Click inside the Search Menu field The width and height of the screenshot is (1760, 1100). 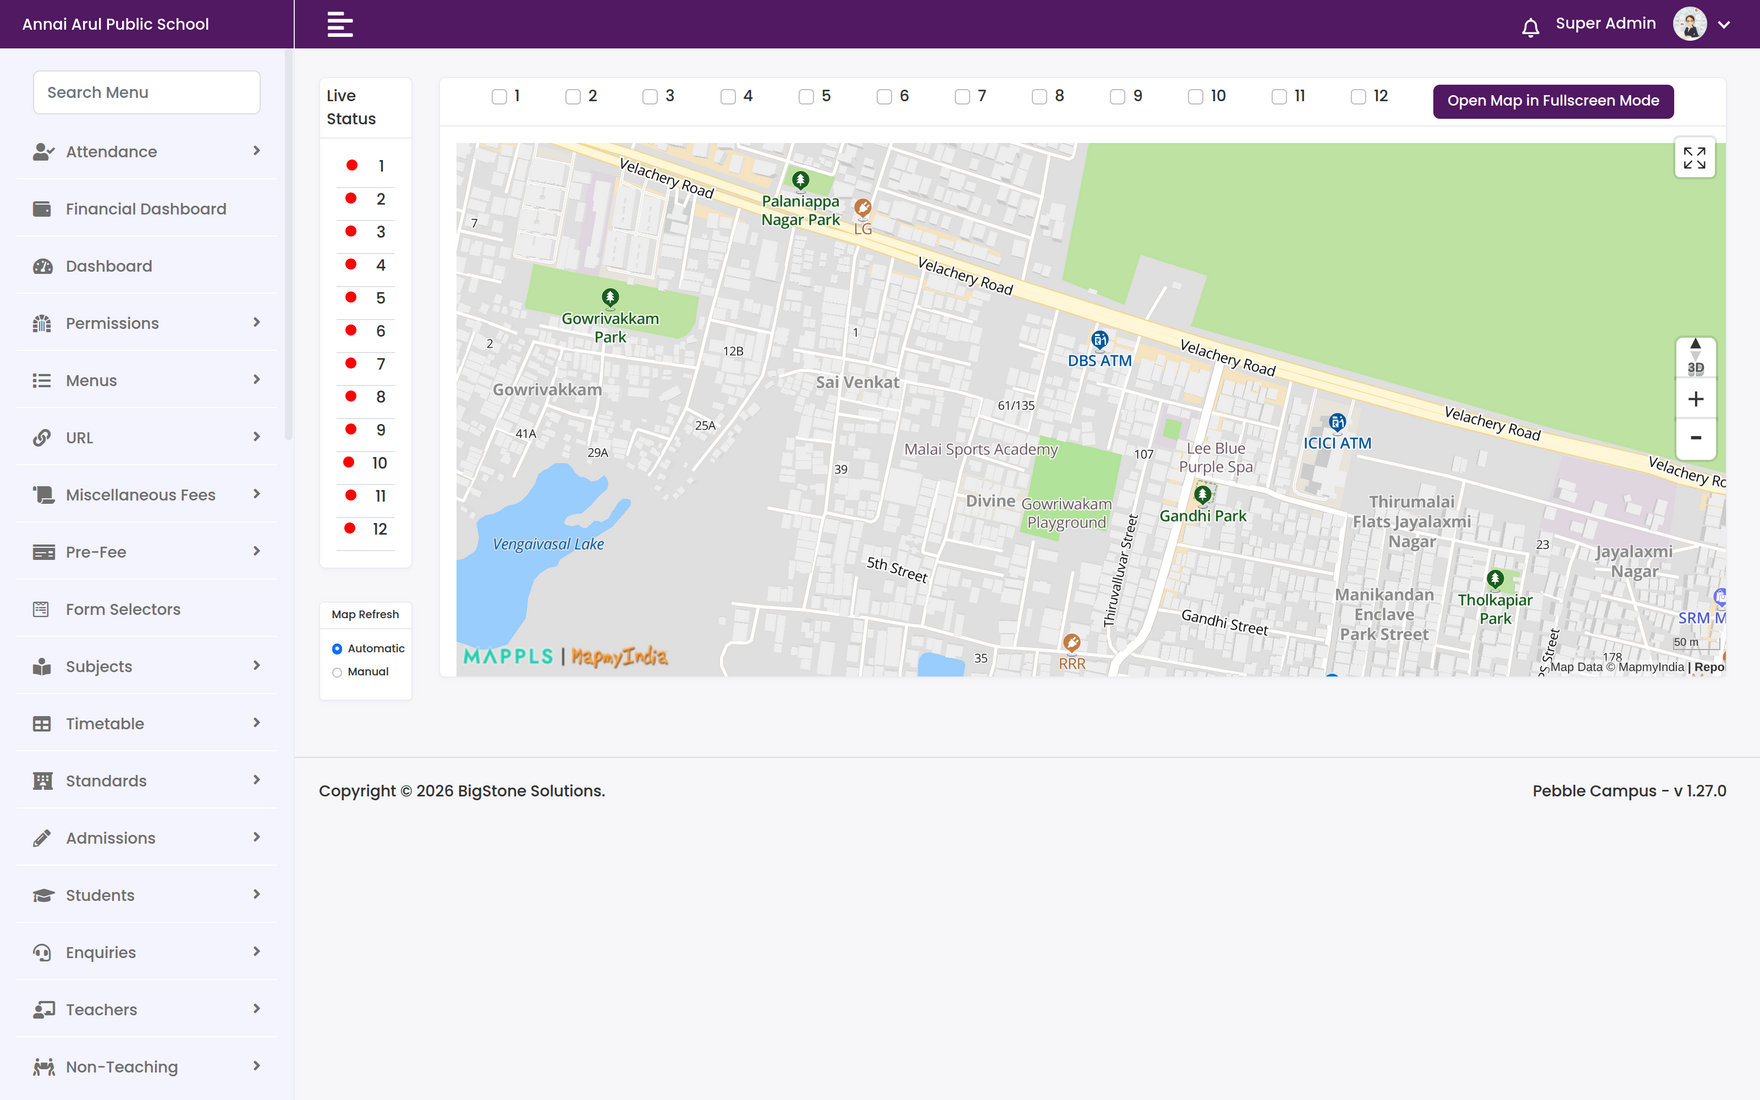click(x=147, y=92)
